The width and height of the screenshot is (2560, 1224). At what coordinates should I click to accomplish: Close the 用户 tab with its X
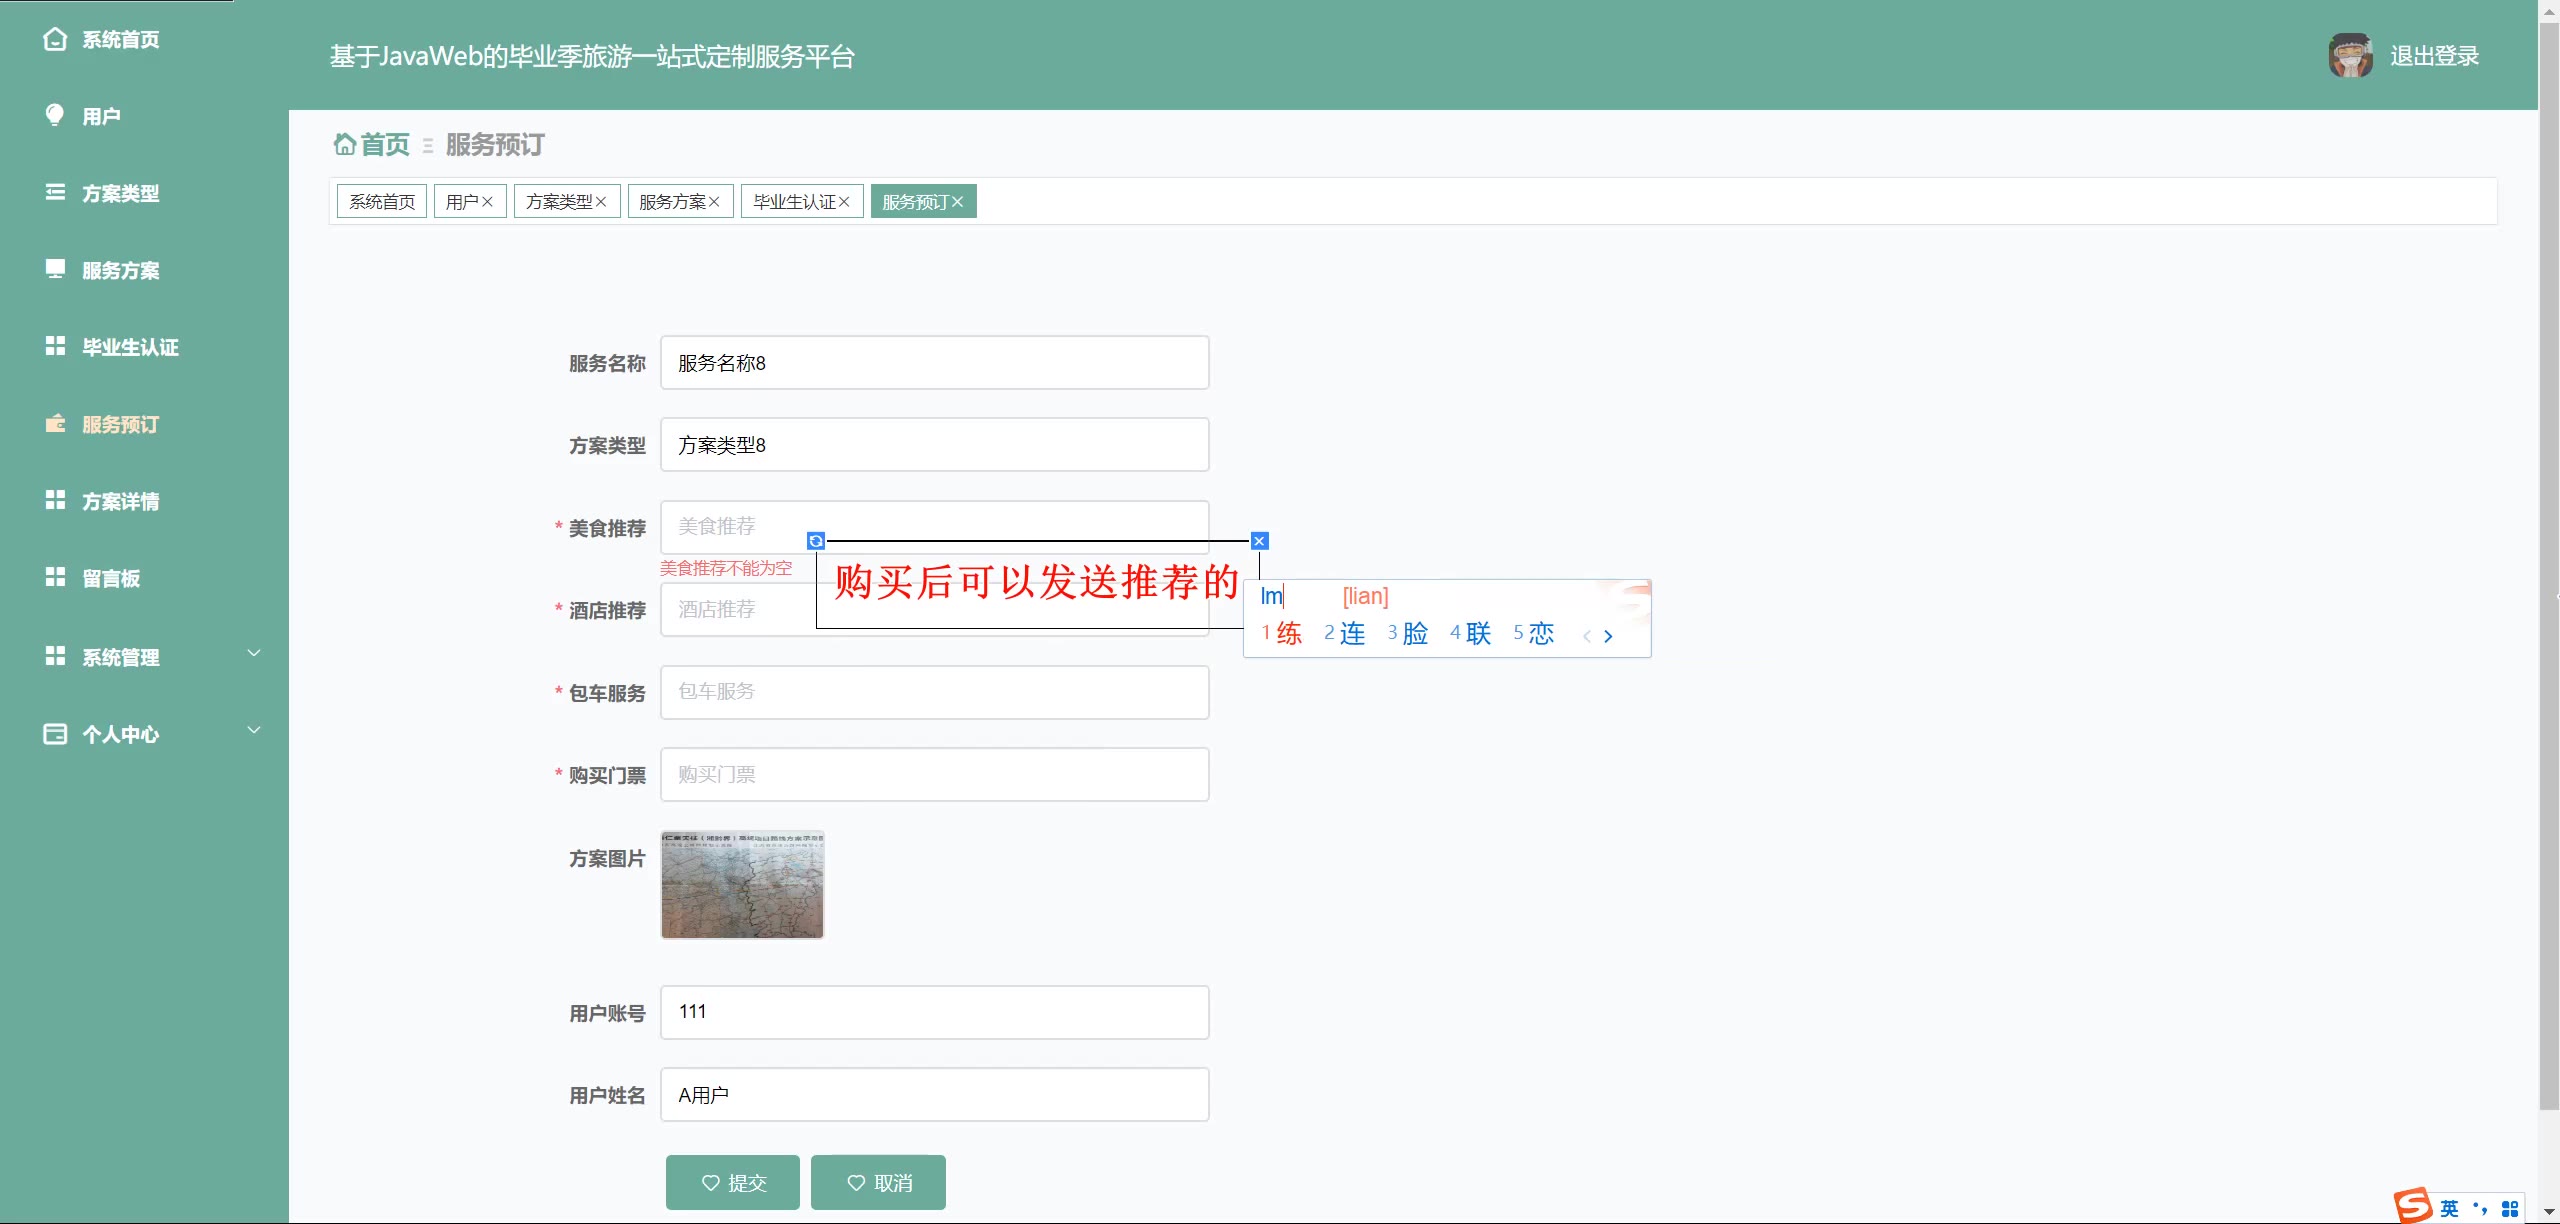click(487, 202)
